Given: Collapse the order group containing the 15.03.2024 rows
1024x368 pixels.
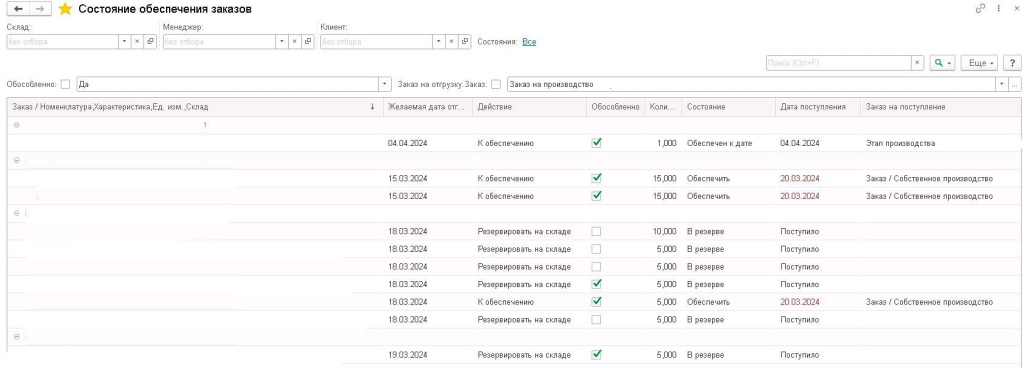Looking at the screenshot, I should pos(16,161).
